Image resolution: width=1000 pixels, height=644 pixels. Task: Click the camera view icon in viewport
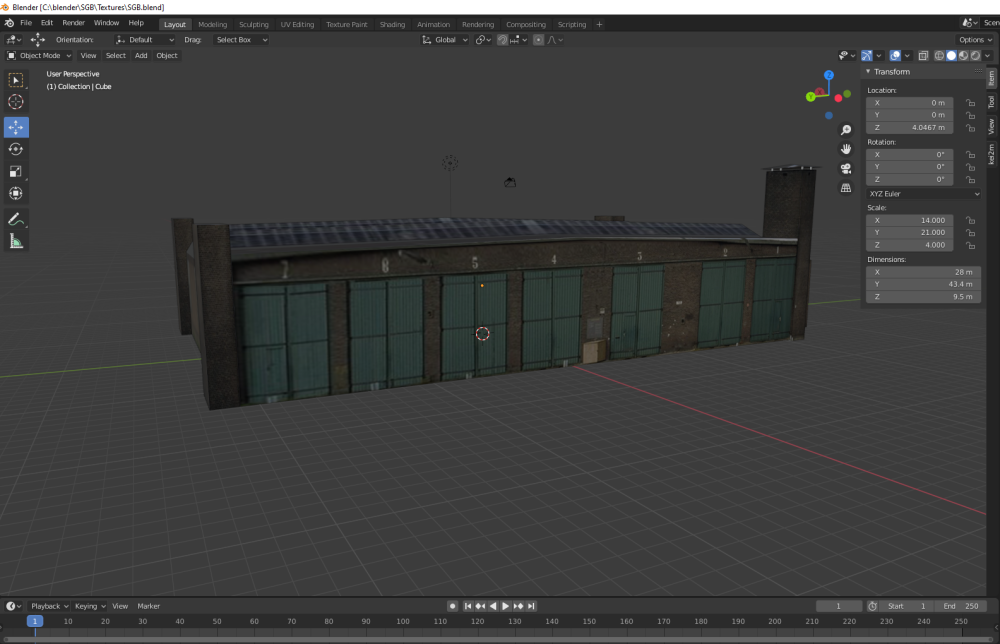click(x=846, y=168)
